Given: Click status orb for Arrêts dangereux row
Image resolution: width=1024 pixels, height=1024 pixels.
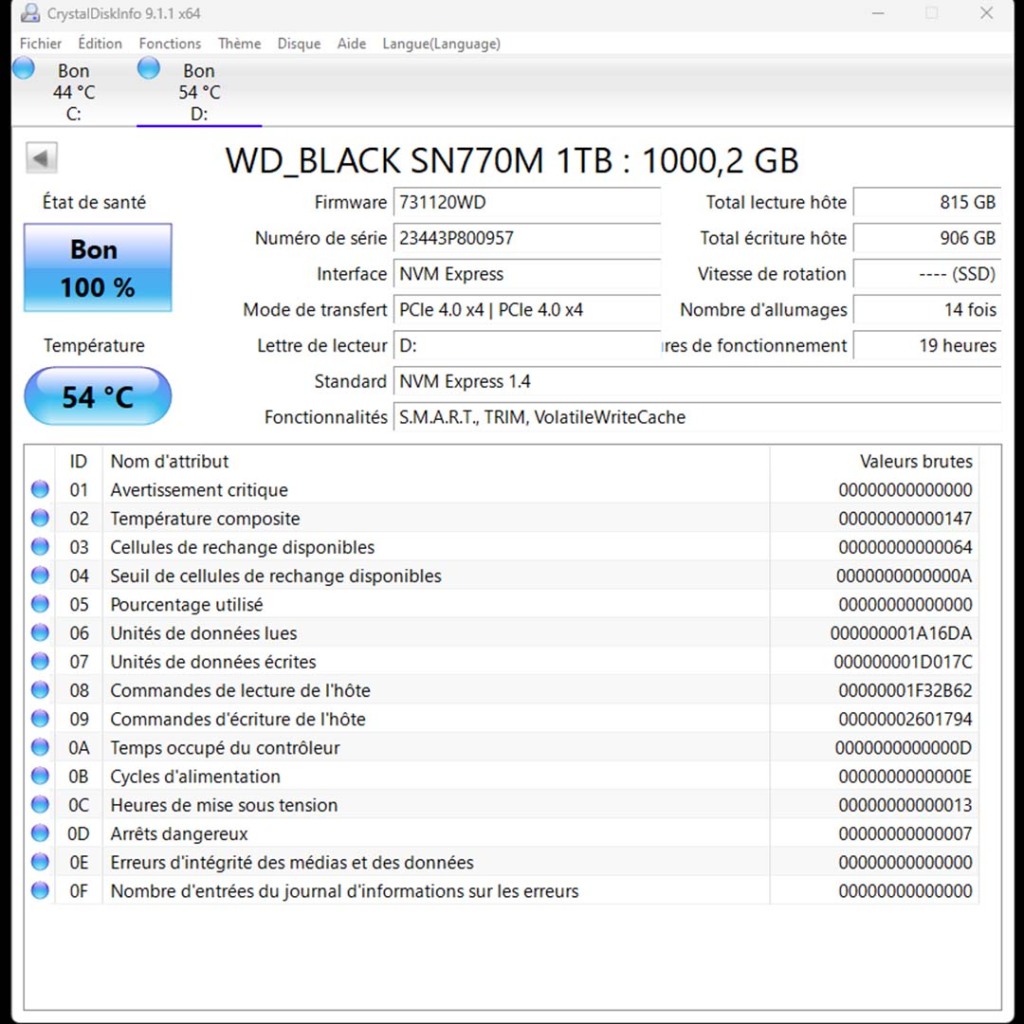Looking at the screenshot, I should point(40,833).
